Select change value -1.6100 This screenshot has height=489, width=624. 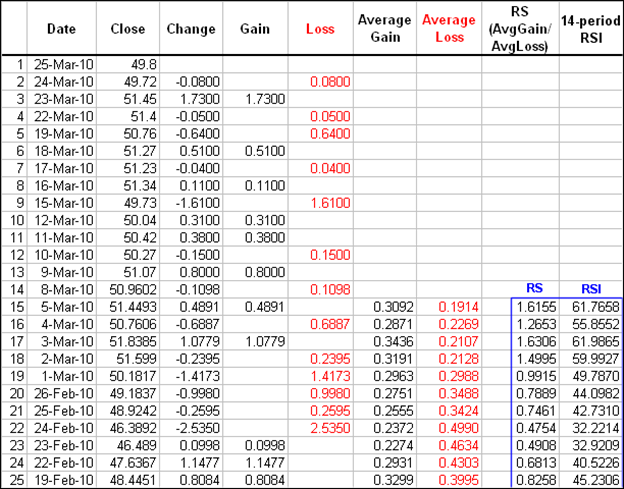197,203
